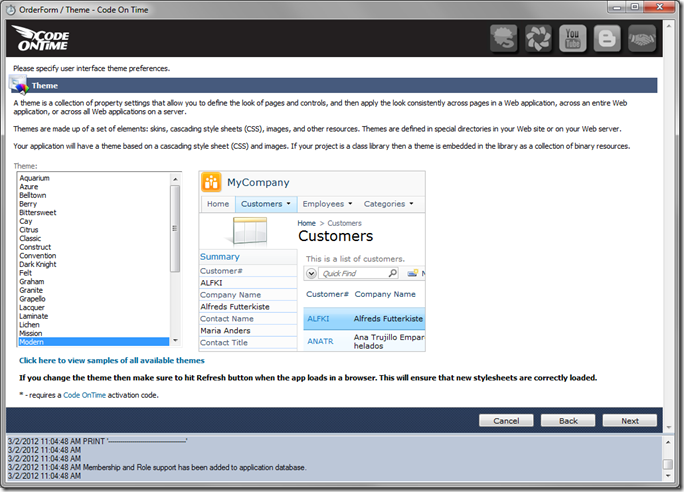The width and height of the screenshot is (684, 492).
Task: Open the Code OnTime activation link
Action: (85, 395)
